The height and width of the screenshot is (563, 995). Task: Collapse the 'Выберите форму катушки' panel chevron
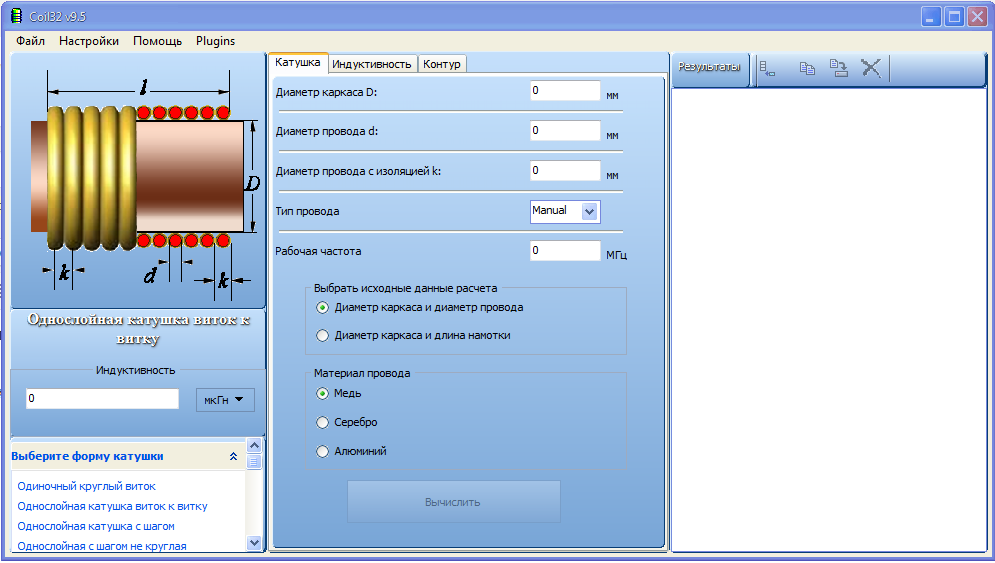[x=234, y=456]
